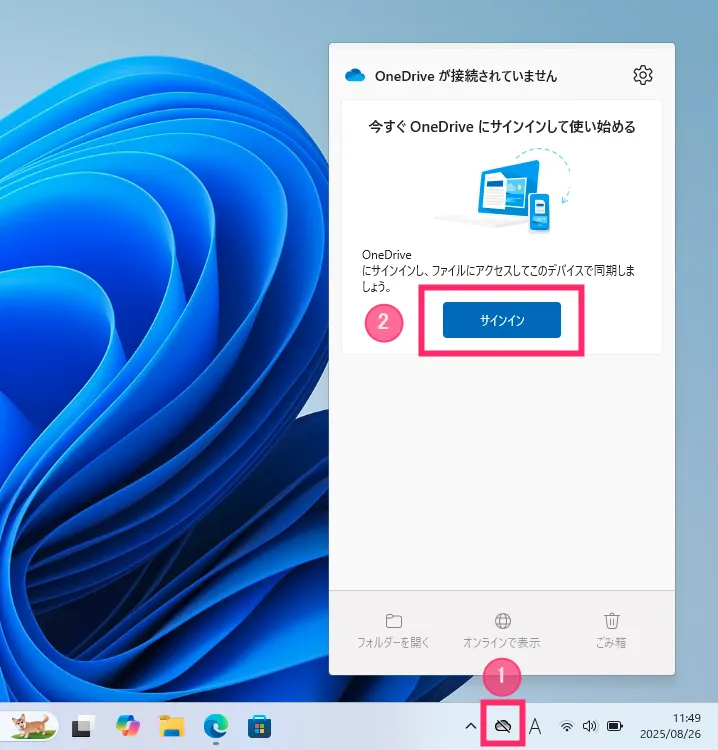Screen dimensions: 718x750
Task: Click the battery status tray icon
Action: coord(615,726)
